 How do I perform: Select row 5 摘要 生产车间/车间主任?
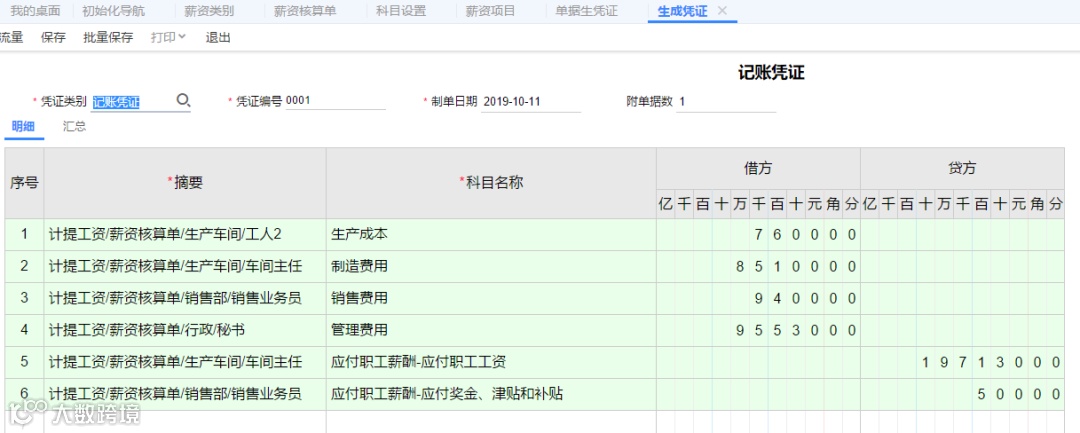point(185,362)
